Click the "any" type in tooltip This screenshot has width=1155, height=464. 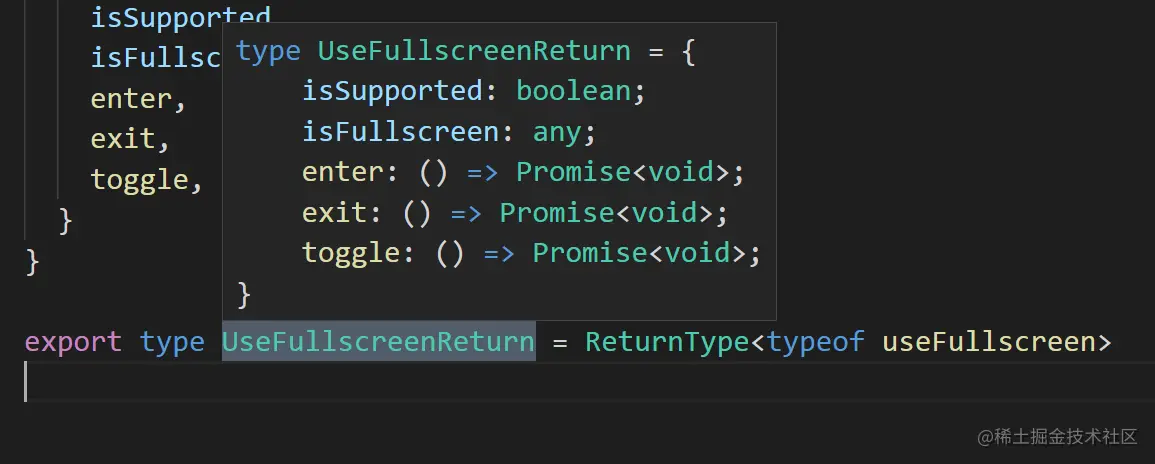pos(557,131)
